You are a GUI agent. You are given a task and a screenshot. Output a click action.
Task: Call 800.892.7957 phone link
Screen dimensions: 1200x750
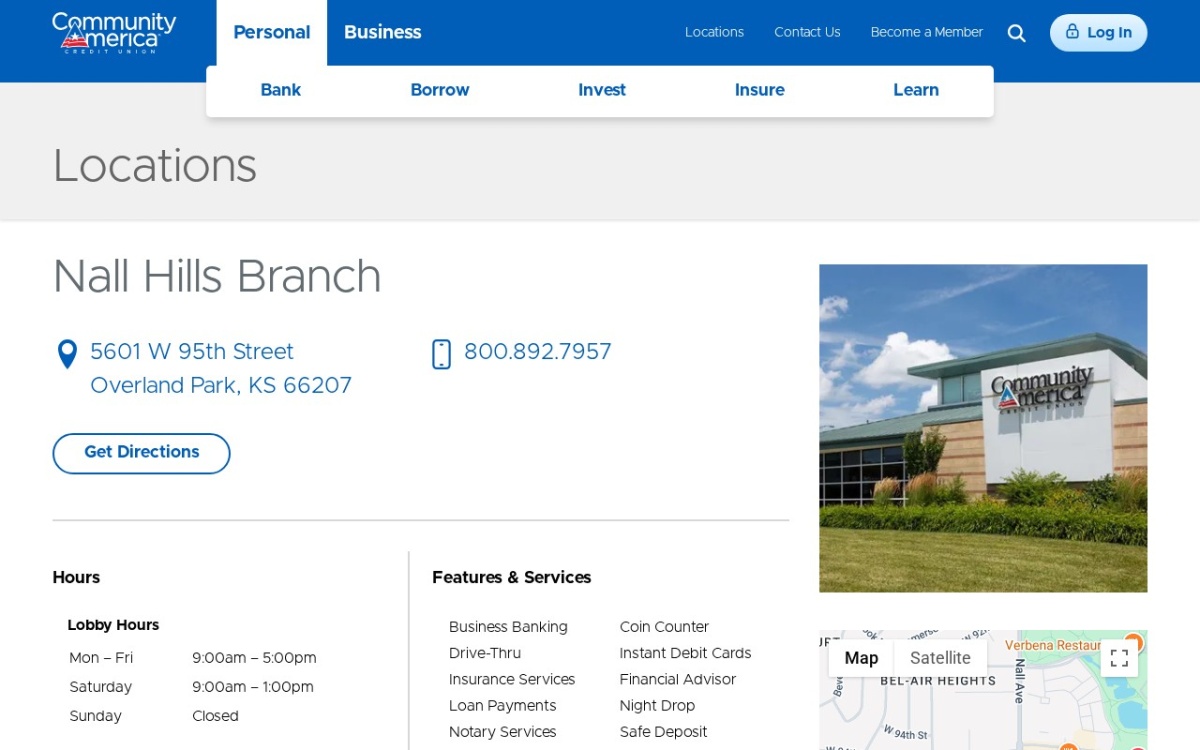538,352
